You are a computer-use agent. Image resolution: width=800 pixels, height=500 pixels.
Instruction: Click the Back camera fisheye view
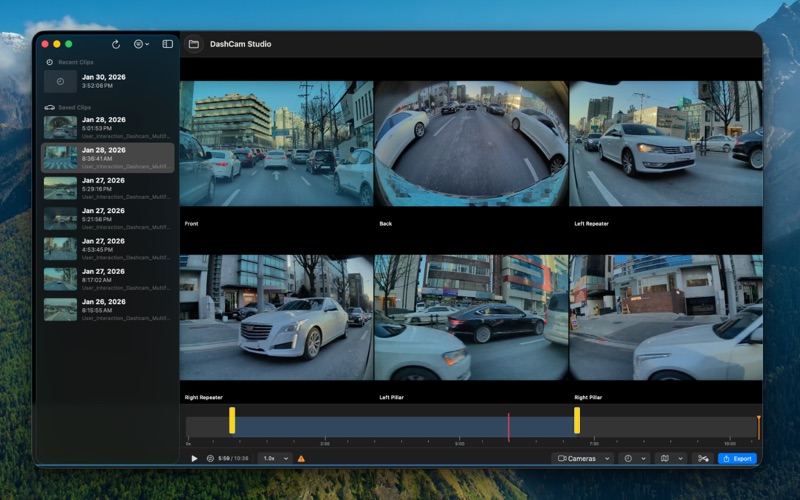pyautogui.click(x=471, y=143)
